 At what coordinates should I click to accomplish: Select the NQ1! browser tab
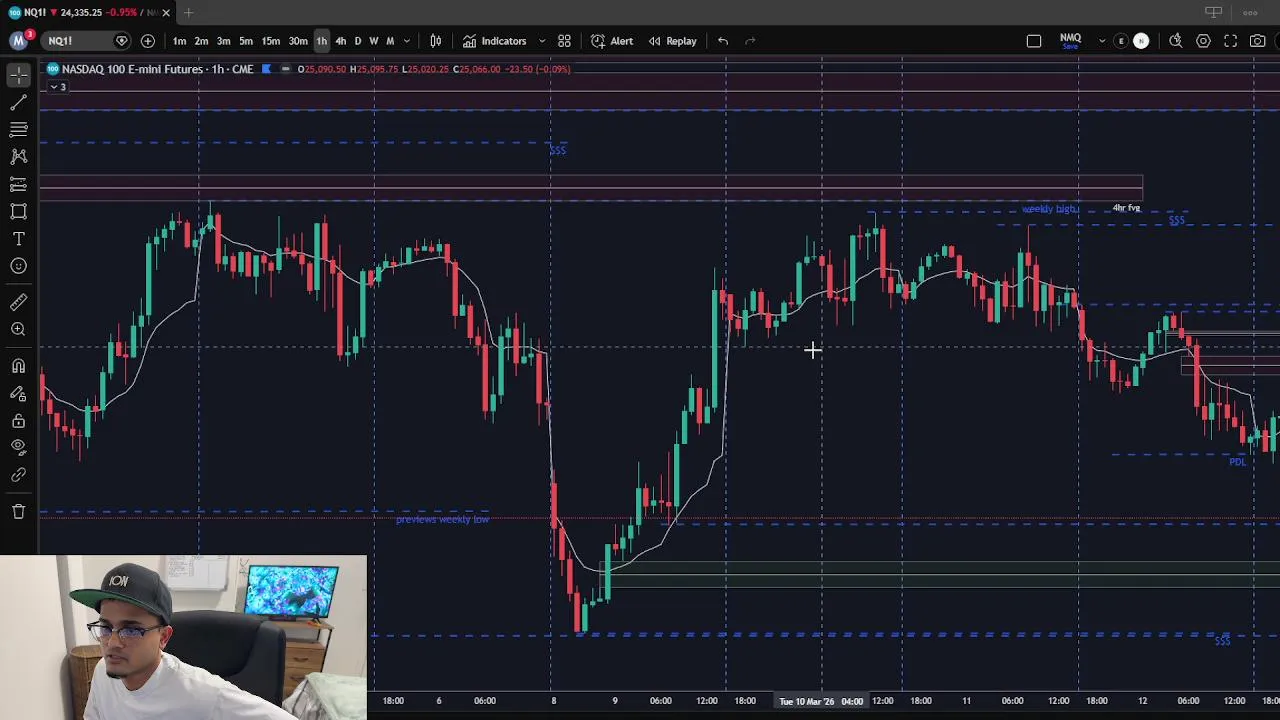88,12
